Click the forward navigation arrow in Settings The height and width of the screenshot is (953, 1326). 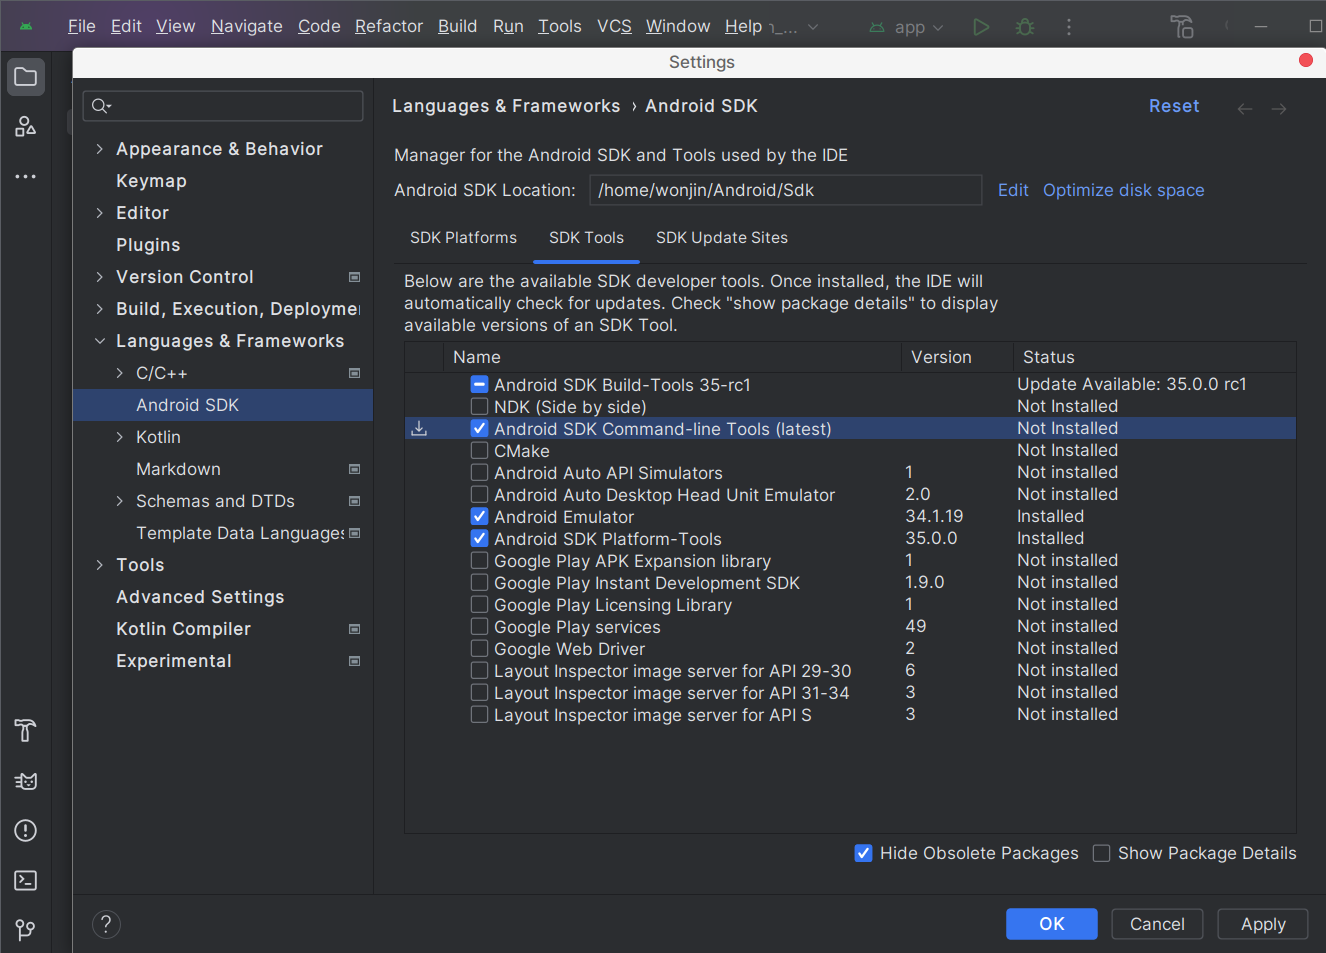(1279, 108)
